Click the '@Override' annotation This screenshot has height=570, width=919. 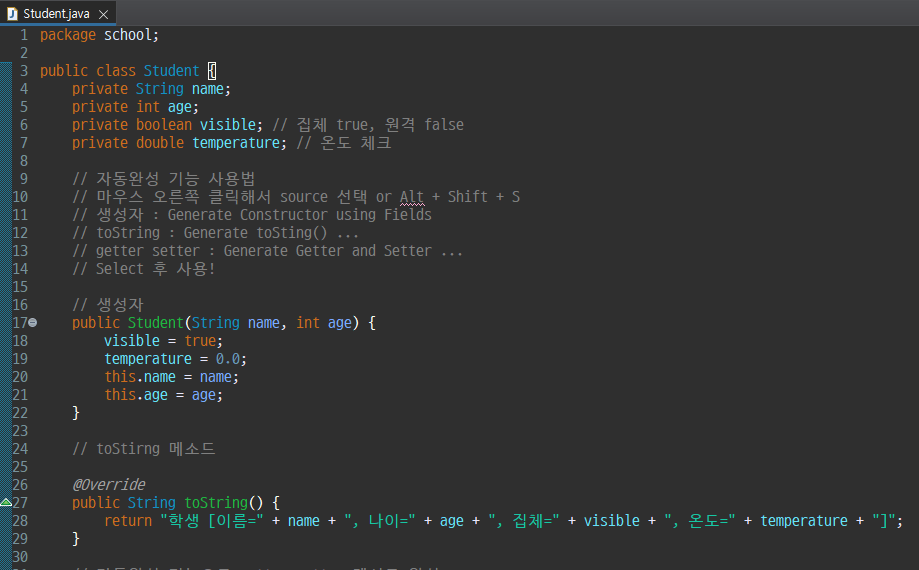(108, 485)
